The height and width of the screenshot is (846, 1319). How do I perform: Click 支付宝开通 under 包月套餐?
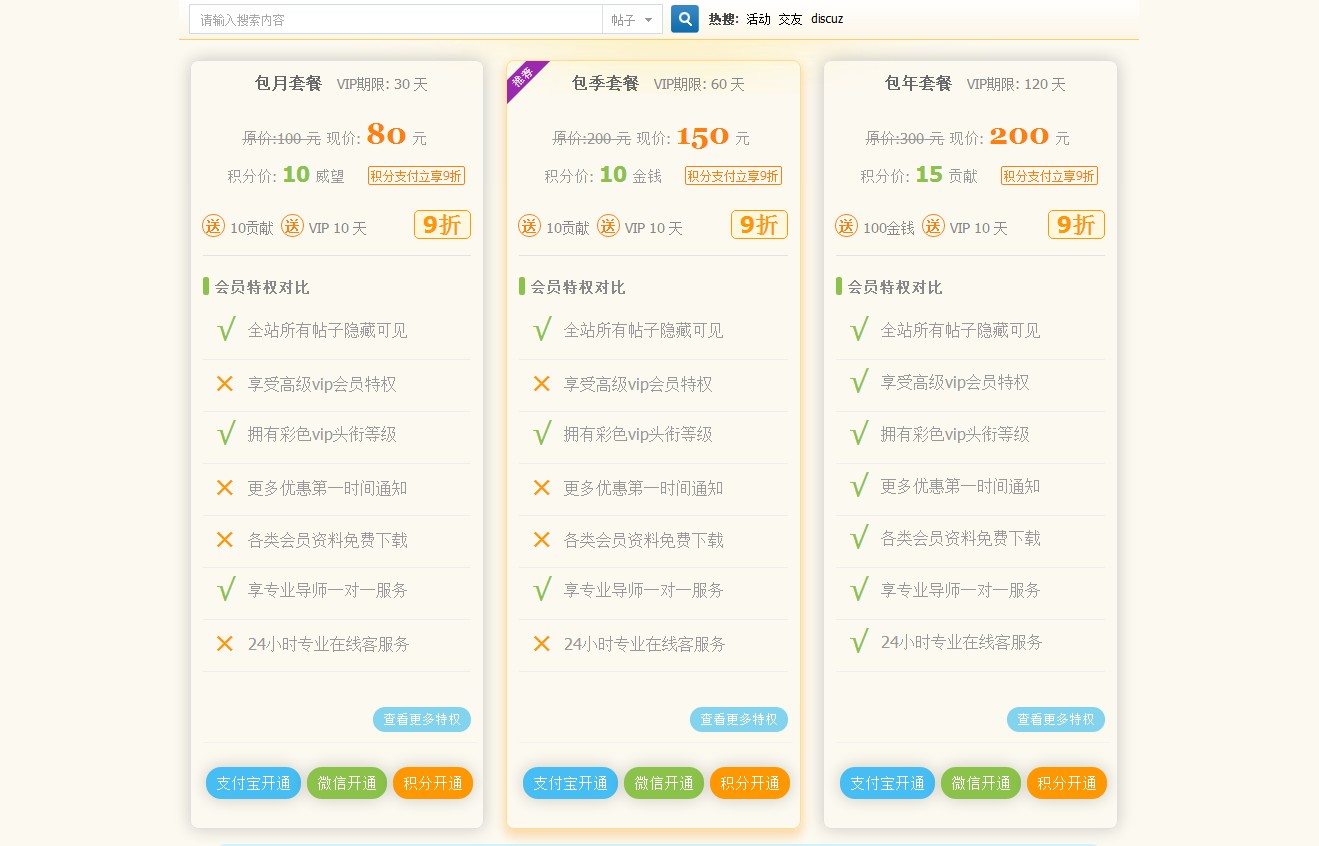point(253,783)
